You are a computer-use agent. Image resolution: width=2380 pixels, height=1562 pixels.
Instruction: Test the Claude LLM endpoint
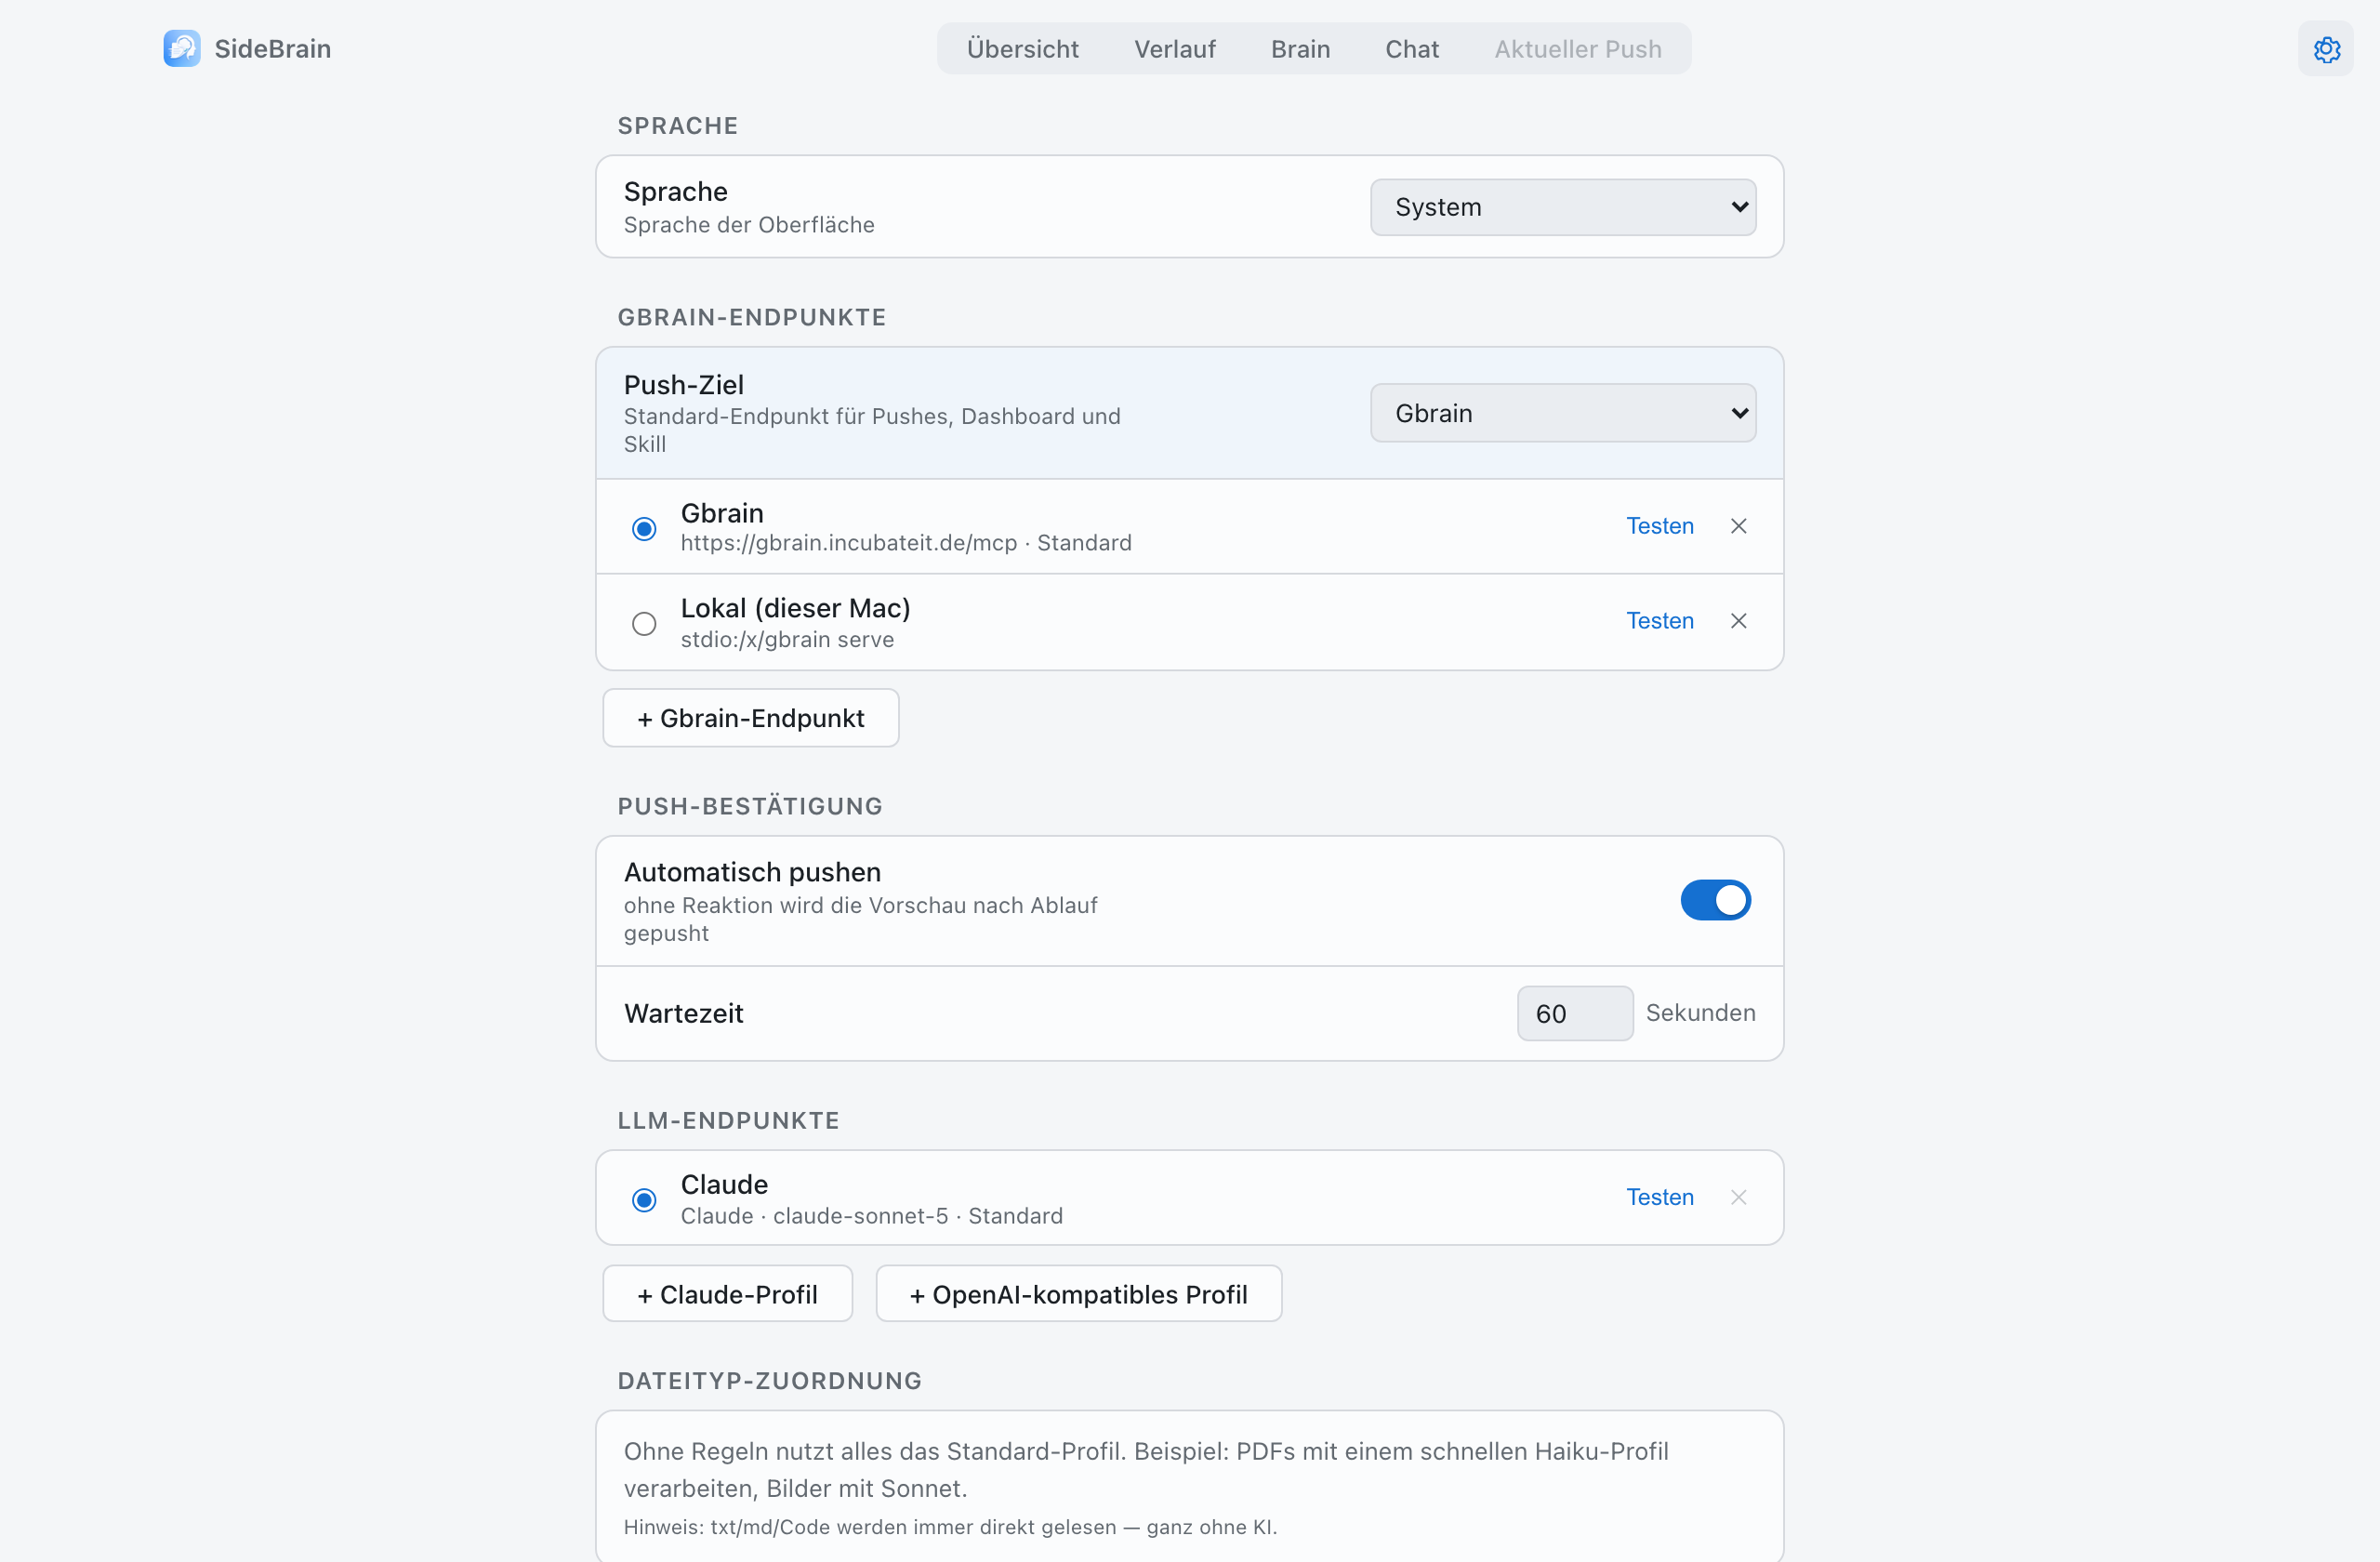point(1659,1197)
